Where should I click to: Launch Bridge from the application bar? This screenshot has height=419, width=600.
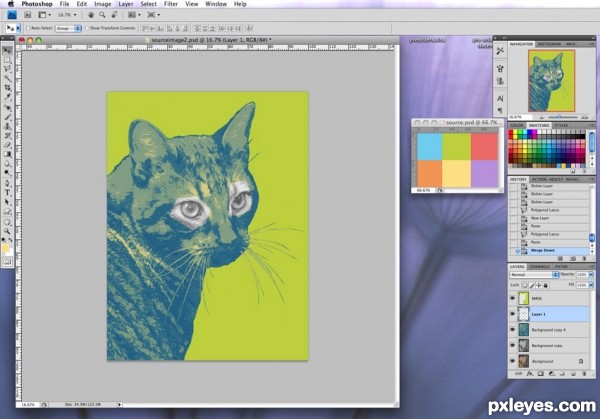[28, 15]
